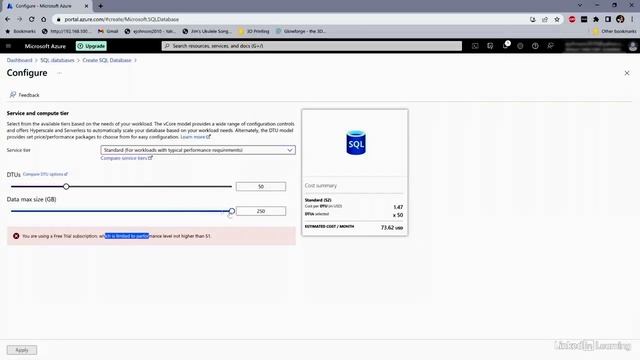Open the Azure notifications bell
The width and height of the screenshot is (640, 360).
(505, 46)
